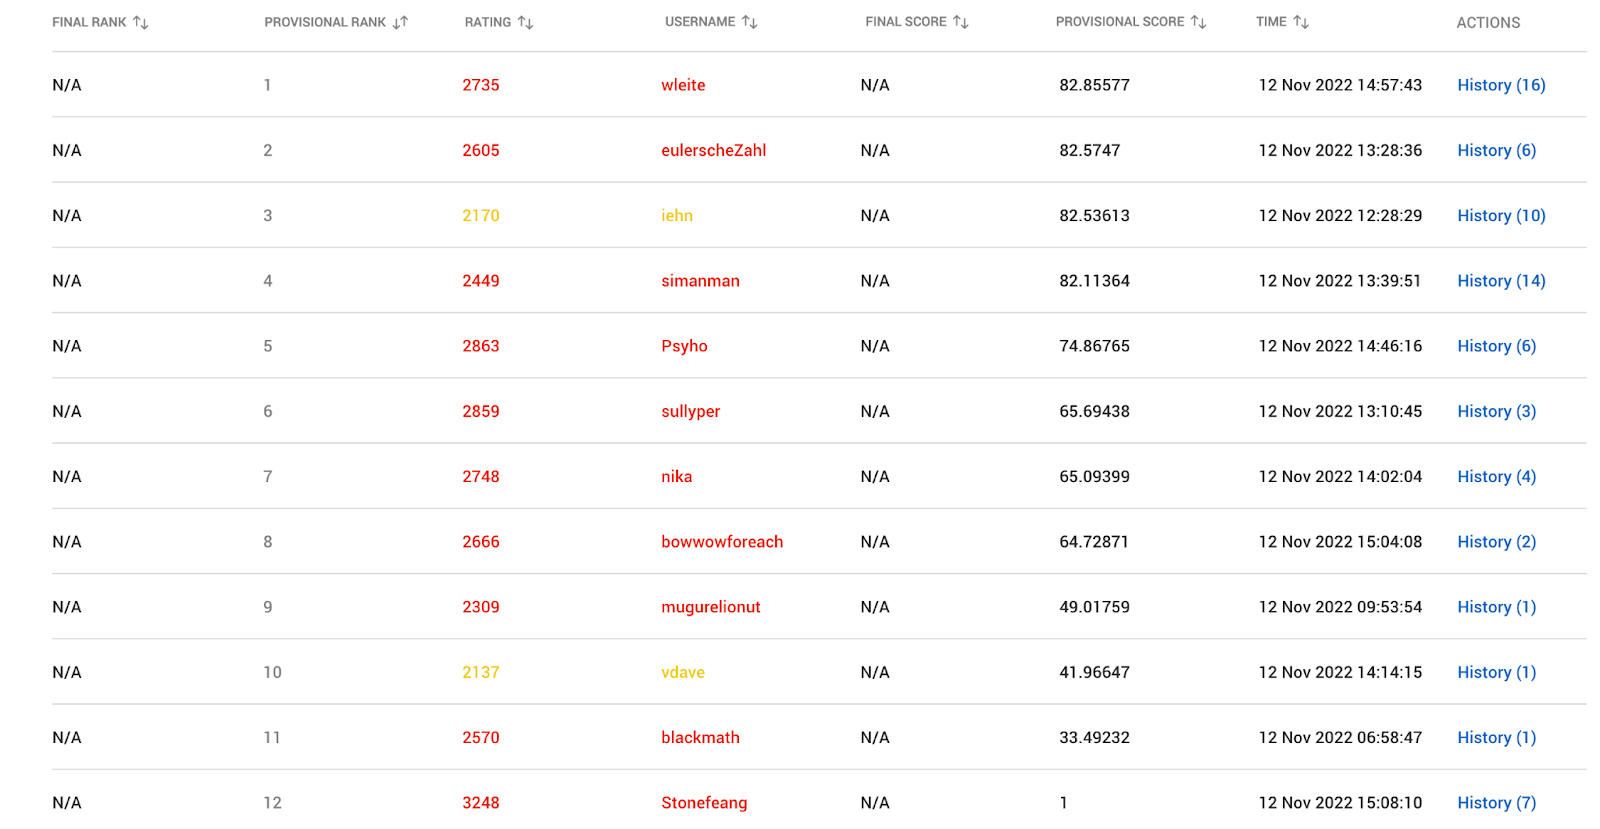Image resolution: width=1600 pixels, height=829 pixels.
Task: Open History (4) for nika
Action: 1496,476
